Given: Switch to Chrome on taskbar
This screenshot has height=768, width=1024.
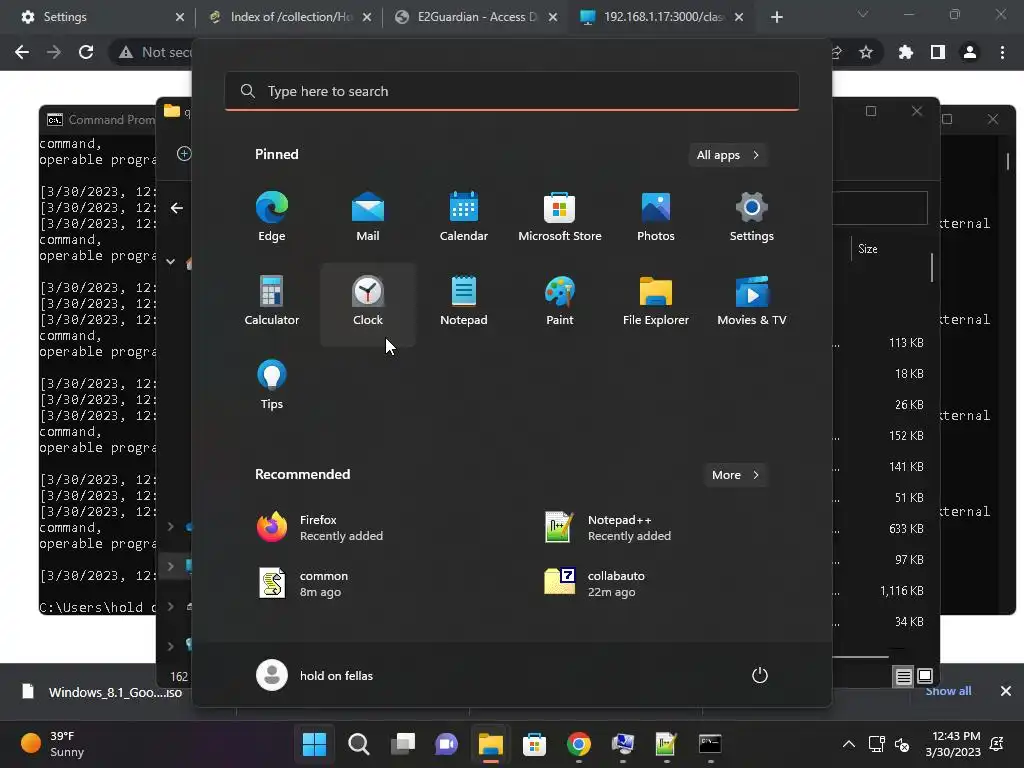Looking at the screenshot, I should tap(579, 744).
